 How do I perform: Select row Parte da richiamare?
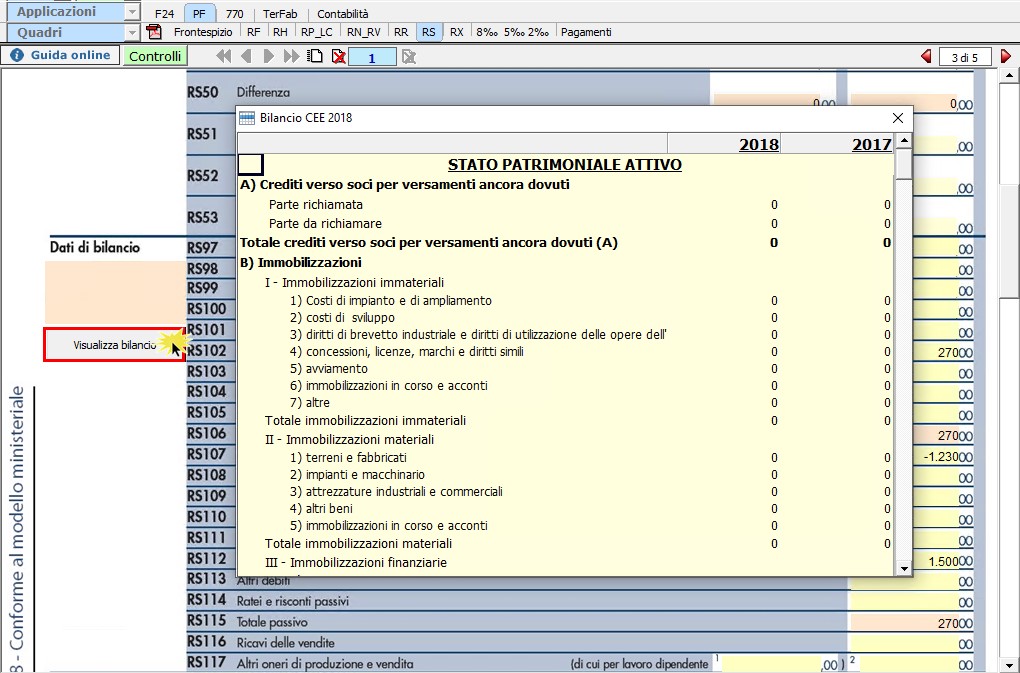[x=566, y=223]
